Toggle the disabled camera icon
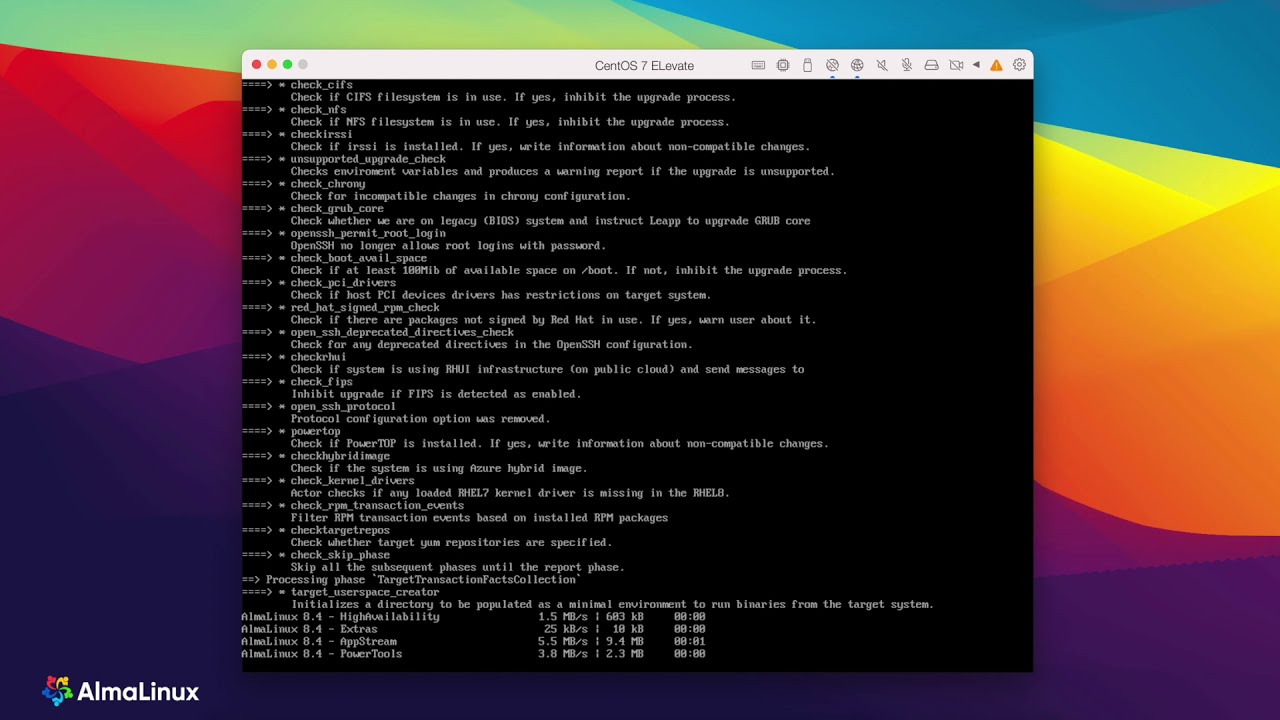This screenshot has height=720, width=1280. pyautogui.click(x=956, y=65)
